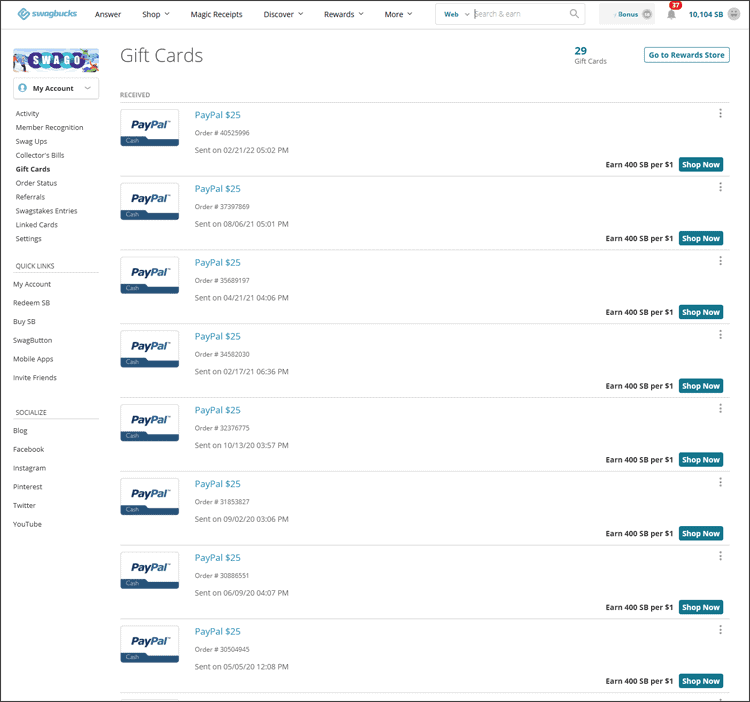Image resolution: width=750 pixels, height=702 pixels.
Task: Open PayPal $25 title sent 04/21/21
Action: [217, 263]
